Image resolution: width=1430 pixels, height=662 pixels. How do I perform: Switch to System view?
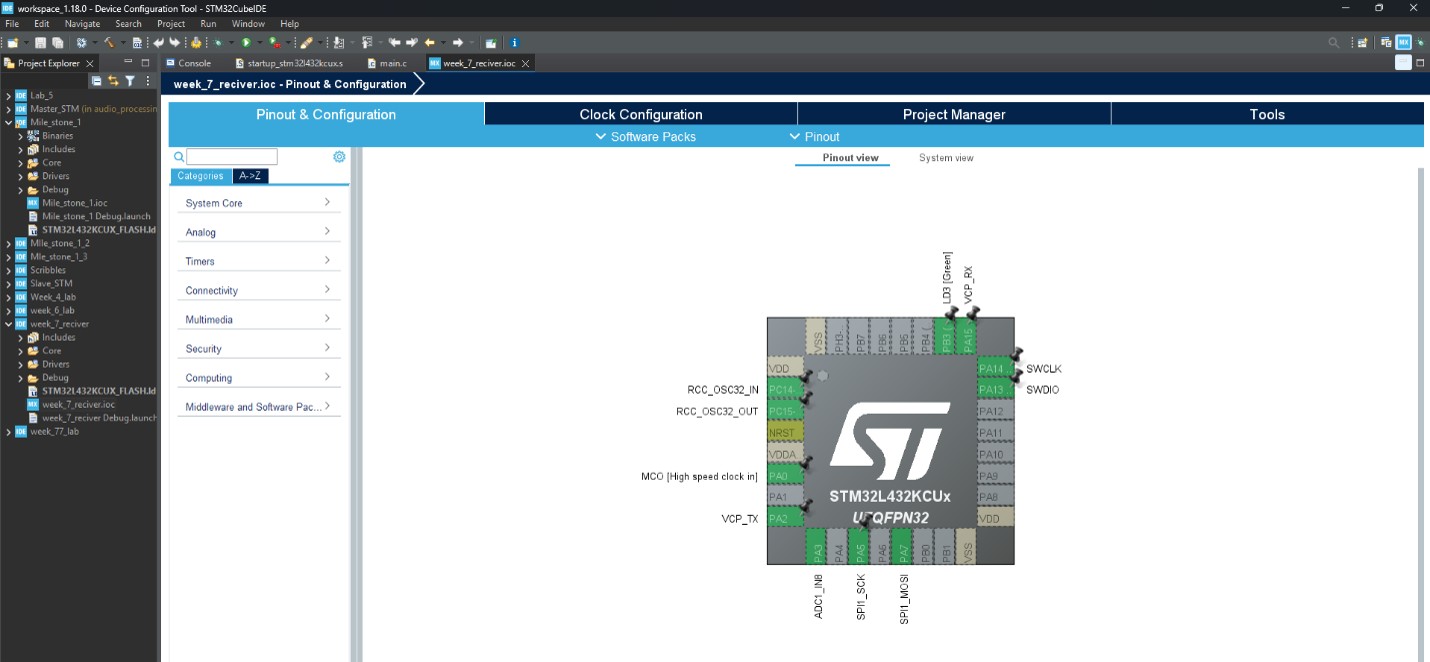coord(946,158)
